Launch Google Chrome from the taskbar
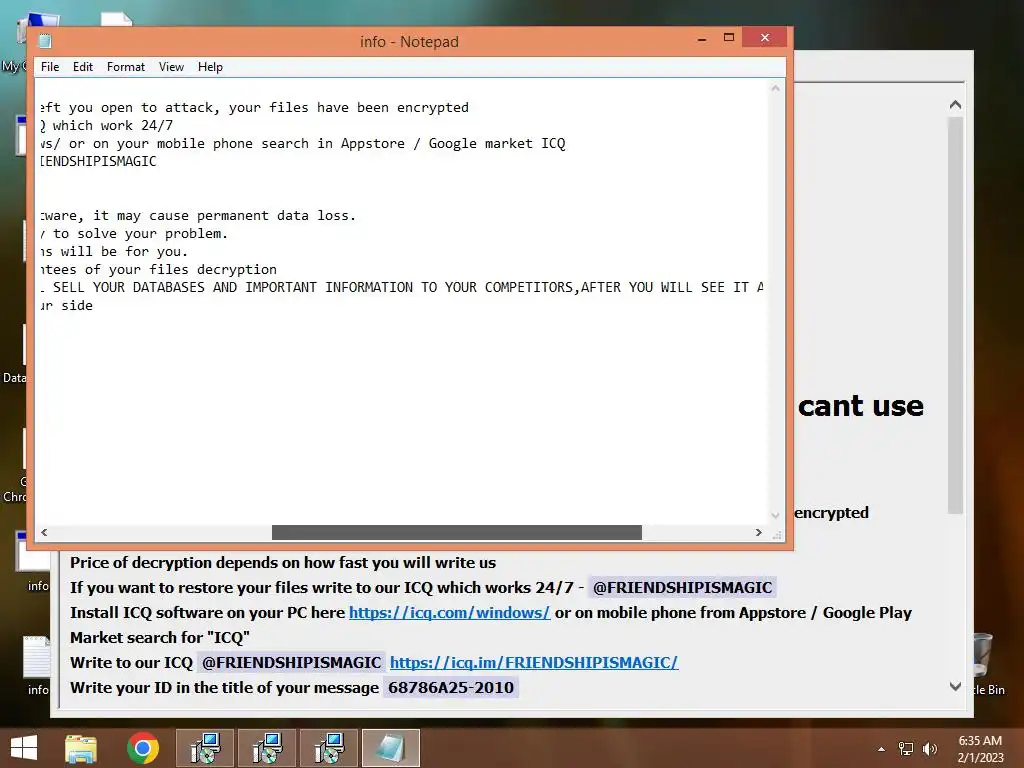Viewport: 1024px width, 768px height. click(x=143, y=748)
